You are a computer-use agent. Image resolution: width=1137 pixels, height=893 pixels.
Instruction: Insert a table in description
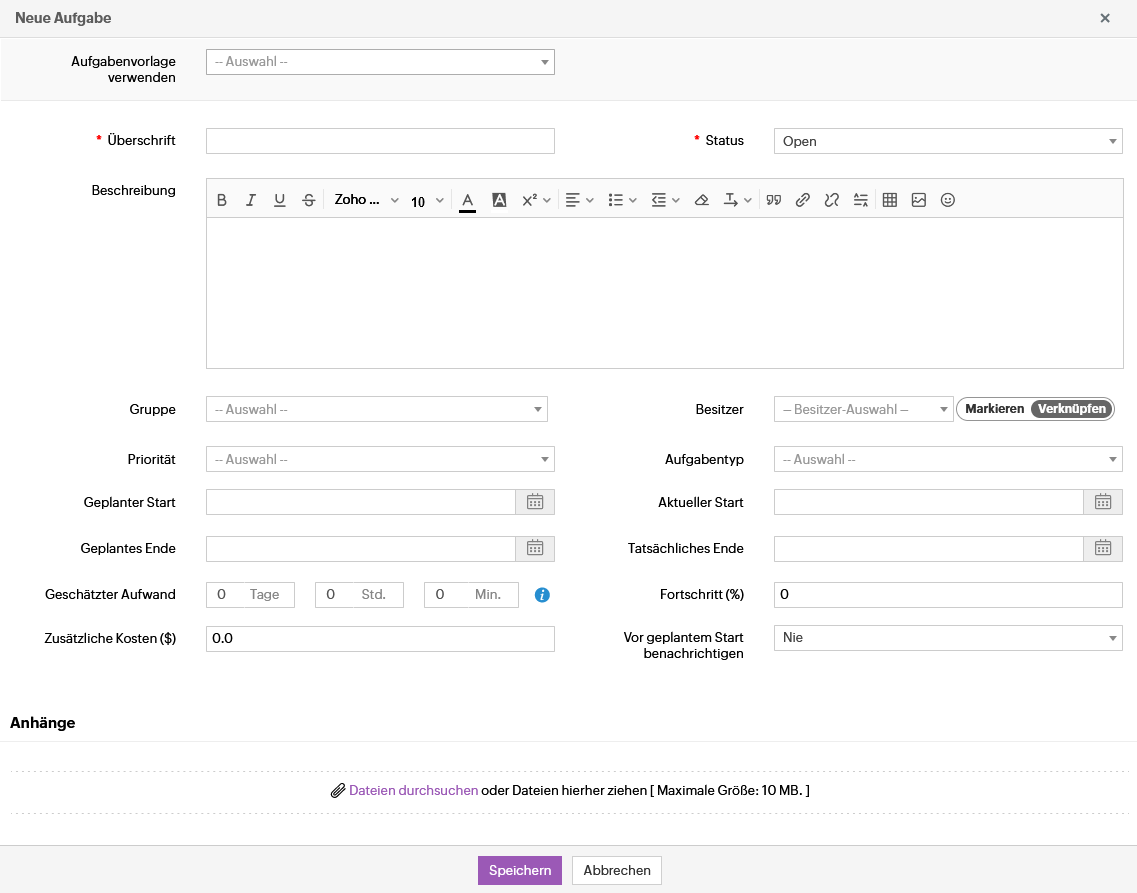pos(890,200)
